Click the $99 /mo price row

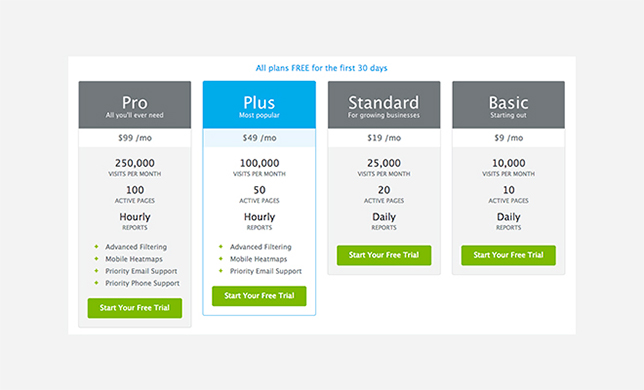pyautogui.click(x=135, y=138)
